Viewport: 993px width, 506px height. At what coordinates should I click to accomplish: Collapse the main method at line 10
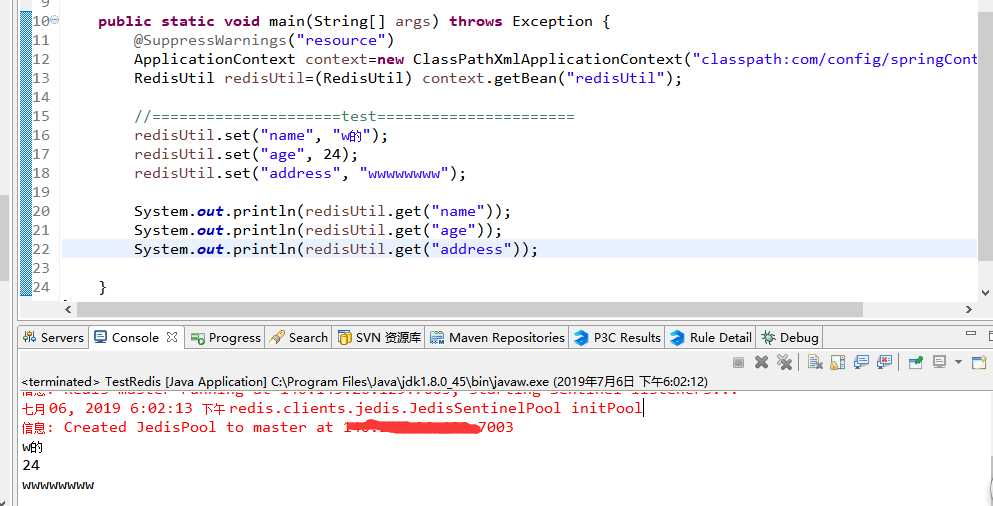(54, 21)
